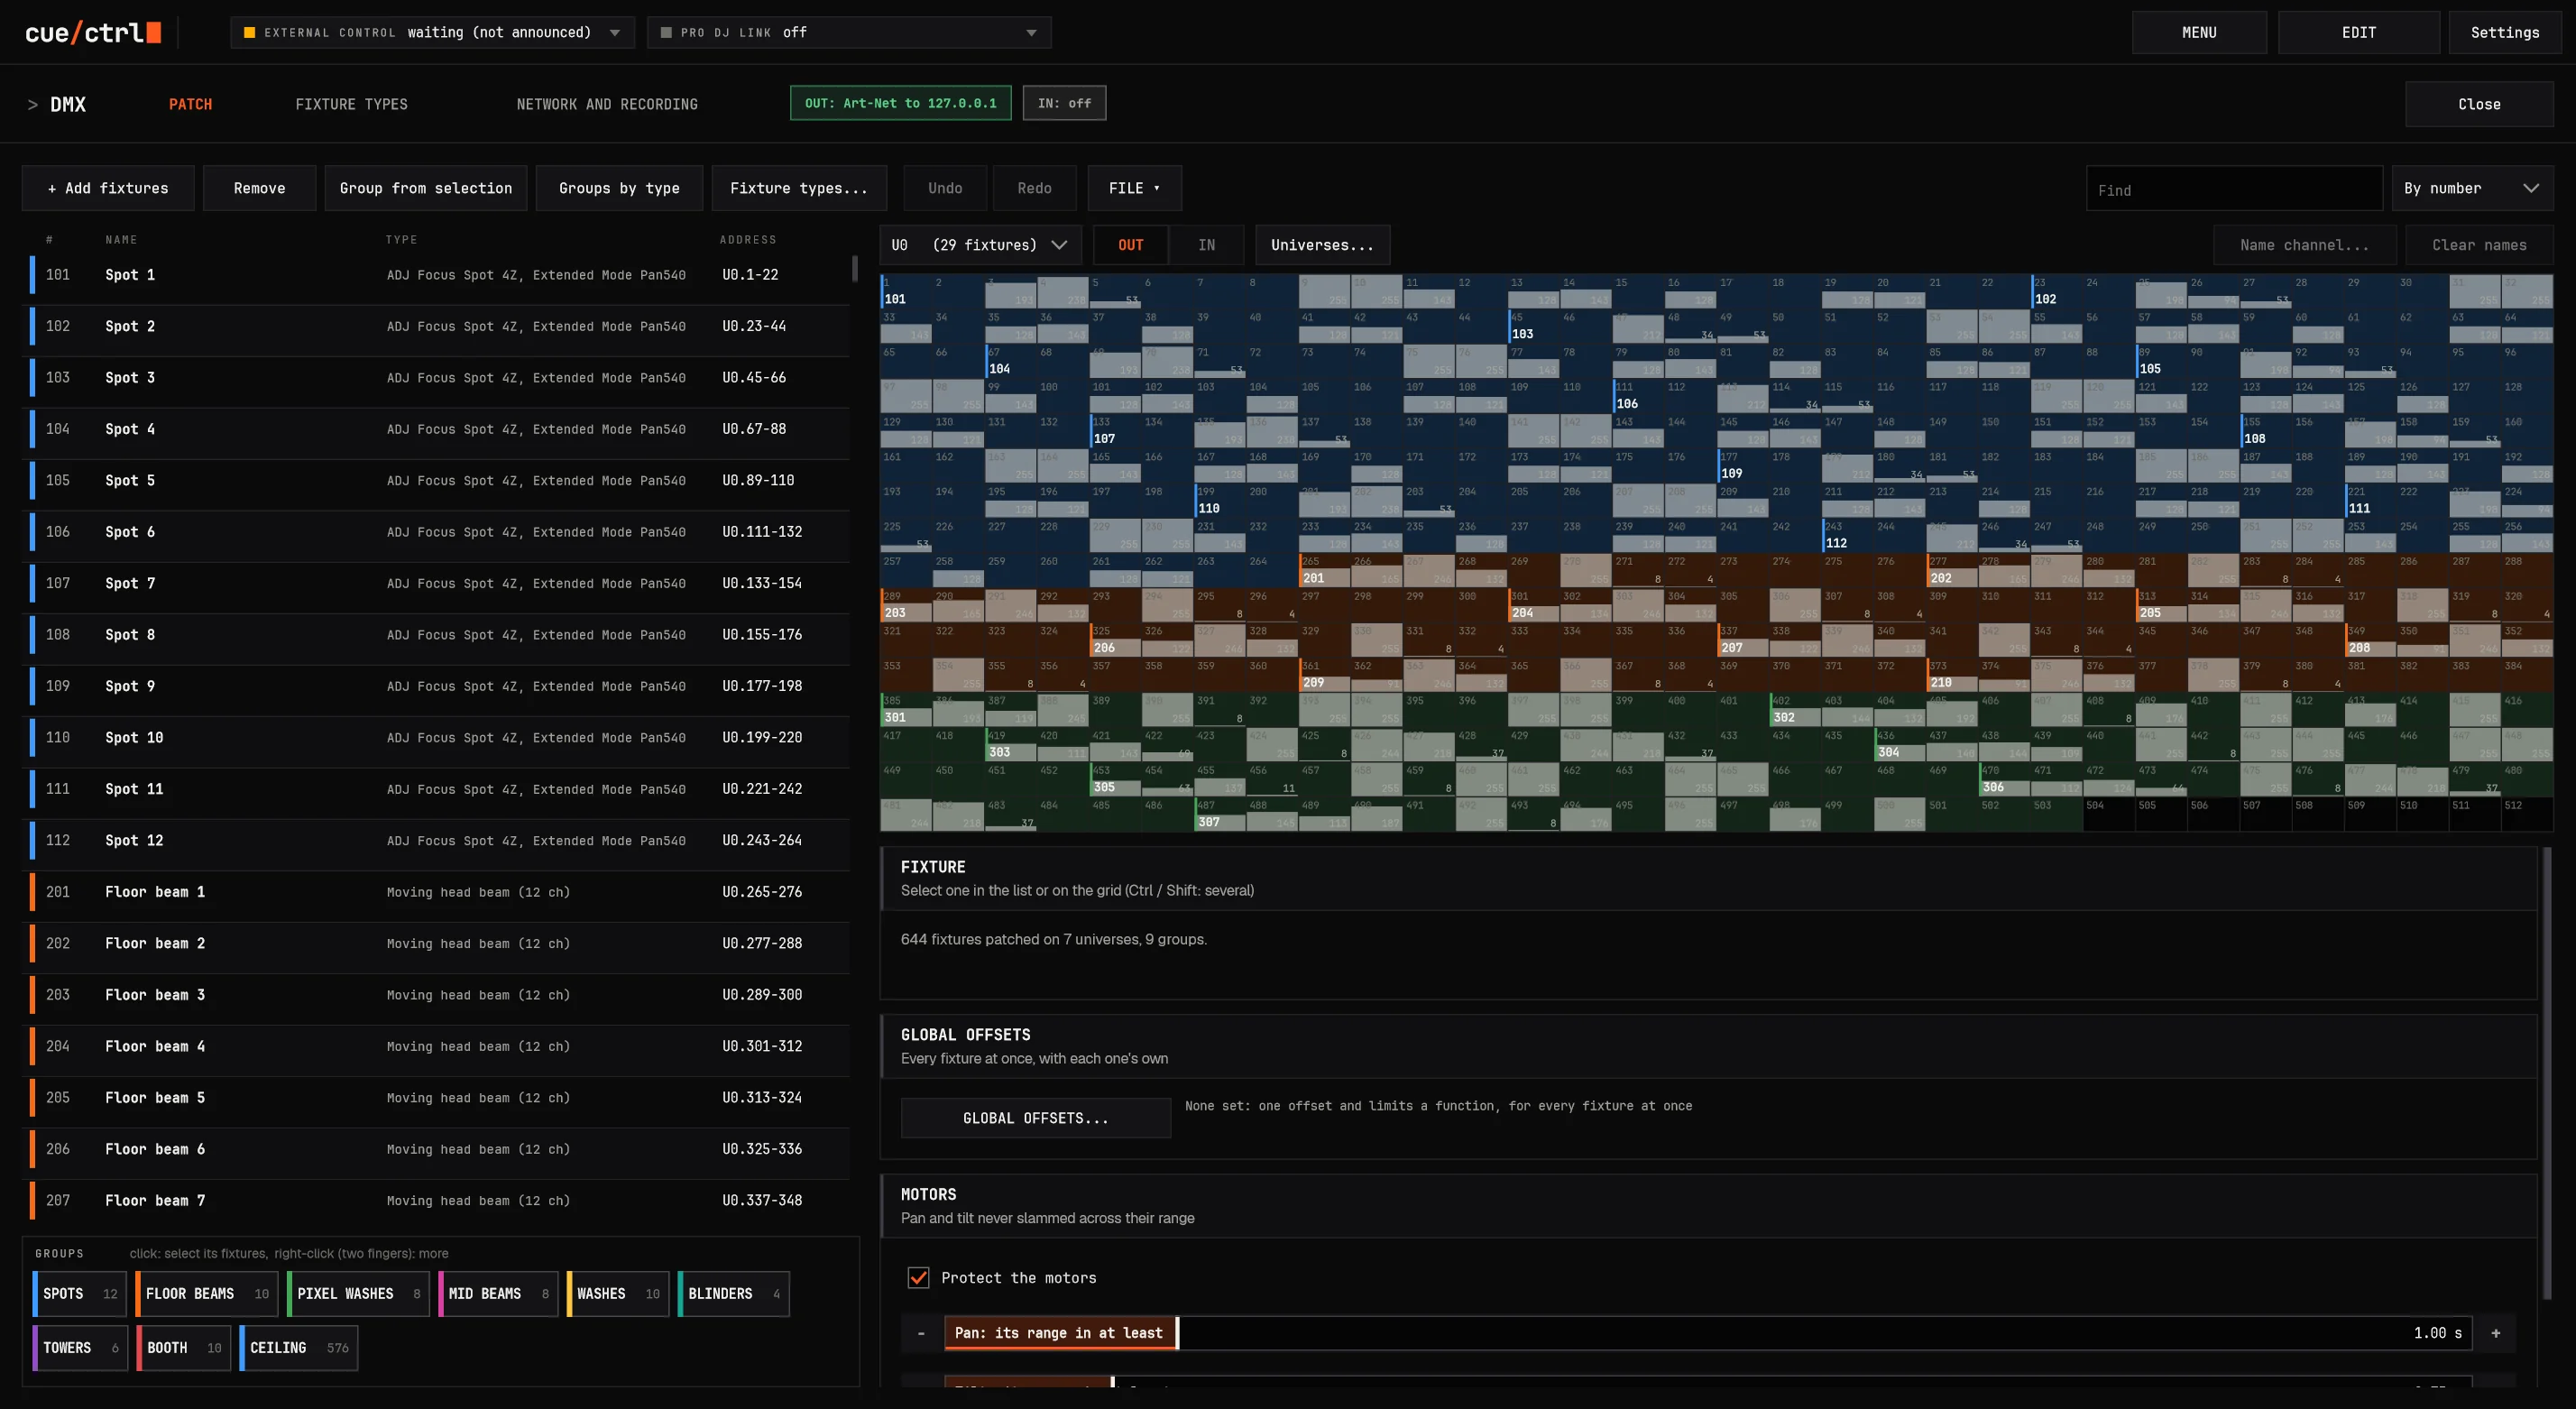Select the FLOOR BEAMS group chip
Viewport: 2576px width, 1409px height.
[x=206, y=1294]
